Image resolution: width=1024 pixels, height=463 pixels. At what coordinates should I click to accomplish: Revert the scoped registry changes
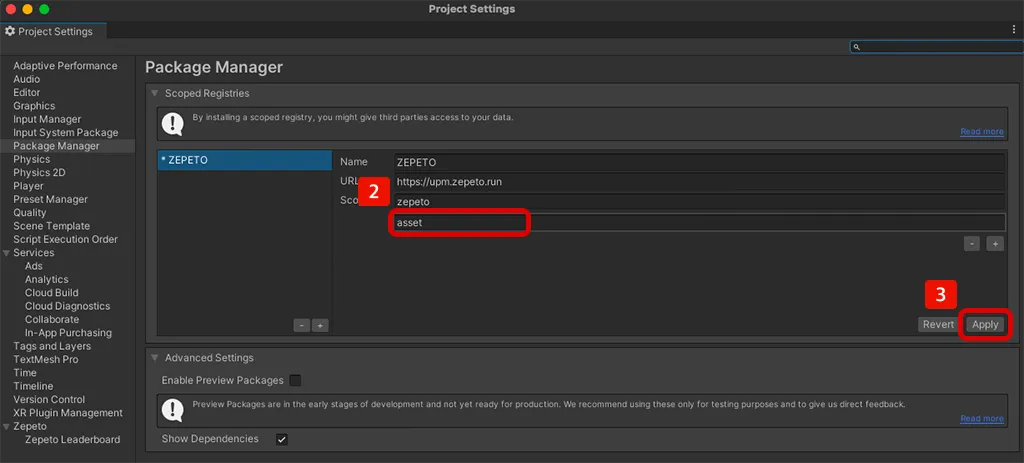pos(938,325)
